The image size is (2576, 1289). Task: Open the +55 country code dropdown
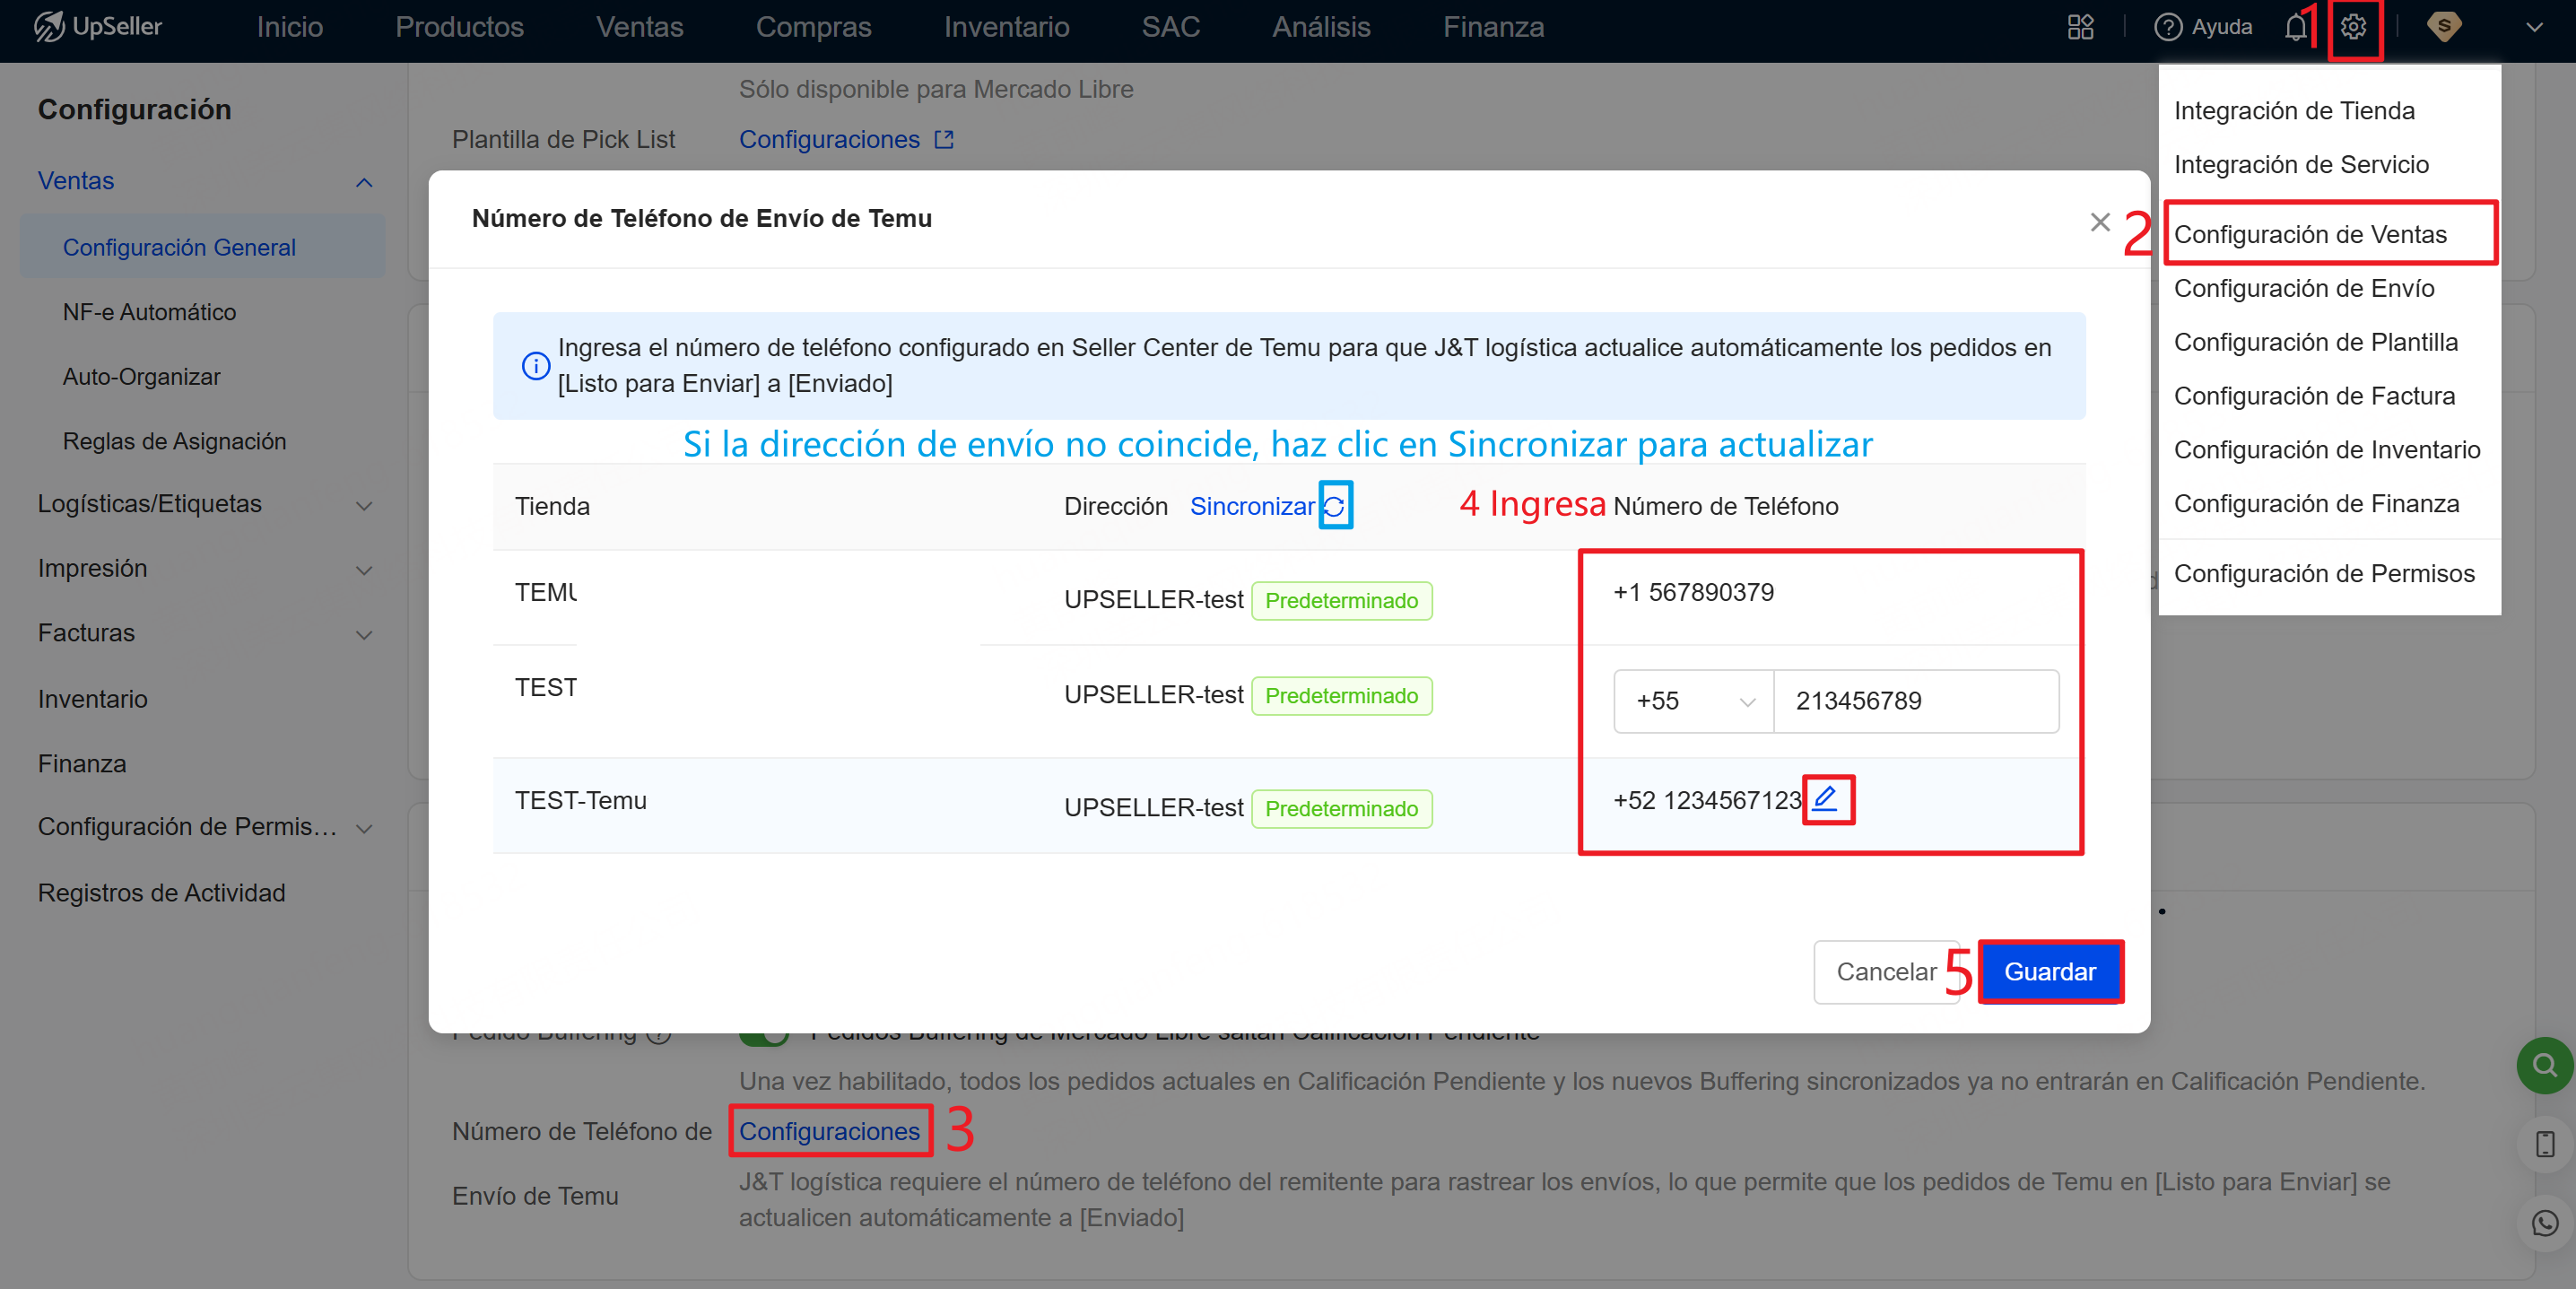(1693, 701)
